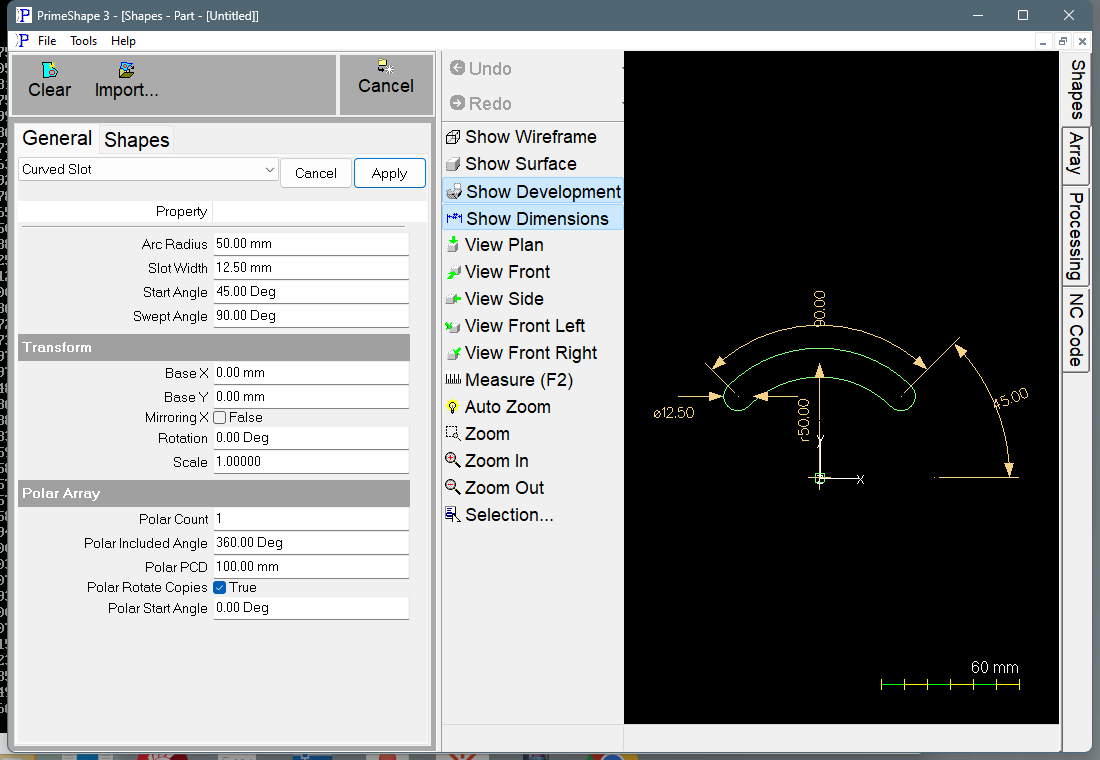Select the vertical NC Code side tab

tap(1075, 330)
